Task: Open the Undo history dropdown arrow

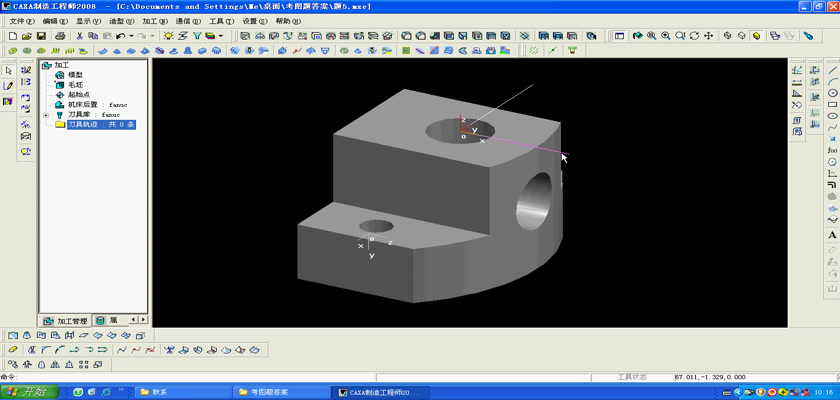Action: [x=131, y=36]
